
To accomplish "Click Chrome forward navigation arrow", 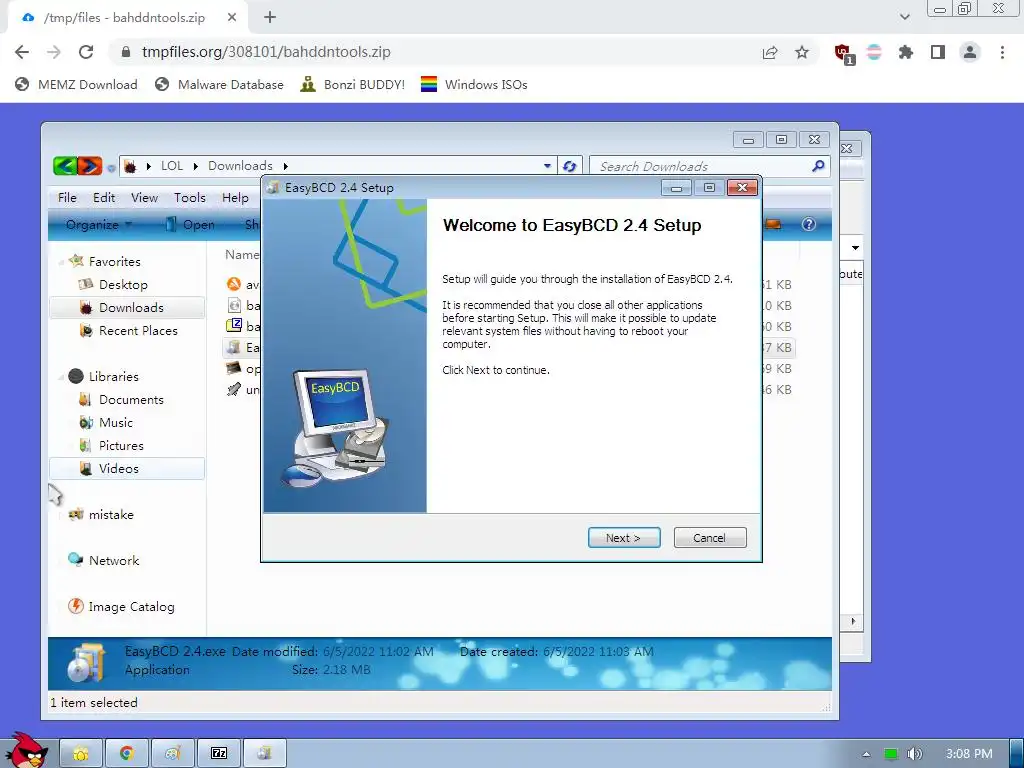I will pyautogui.click(x=54, y=52).
